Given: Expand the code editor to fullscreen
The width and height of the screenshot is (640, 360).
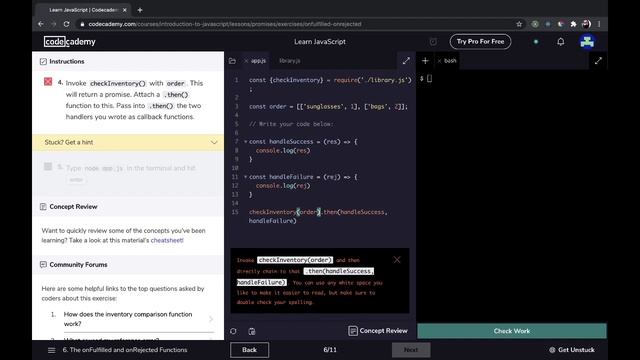Looking at the screenshot, I should coord(406,61).
